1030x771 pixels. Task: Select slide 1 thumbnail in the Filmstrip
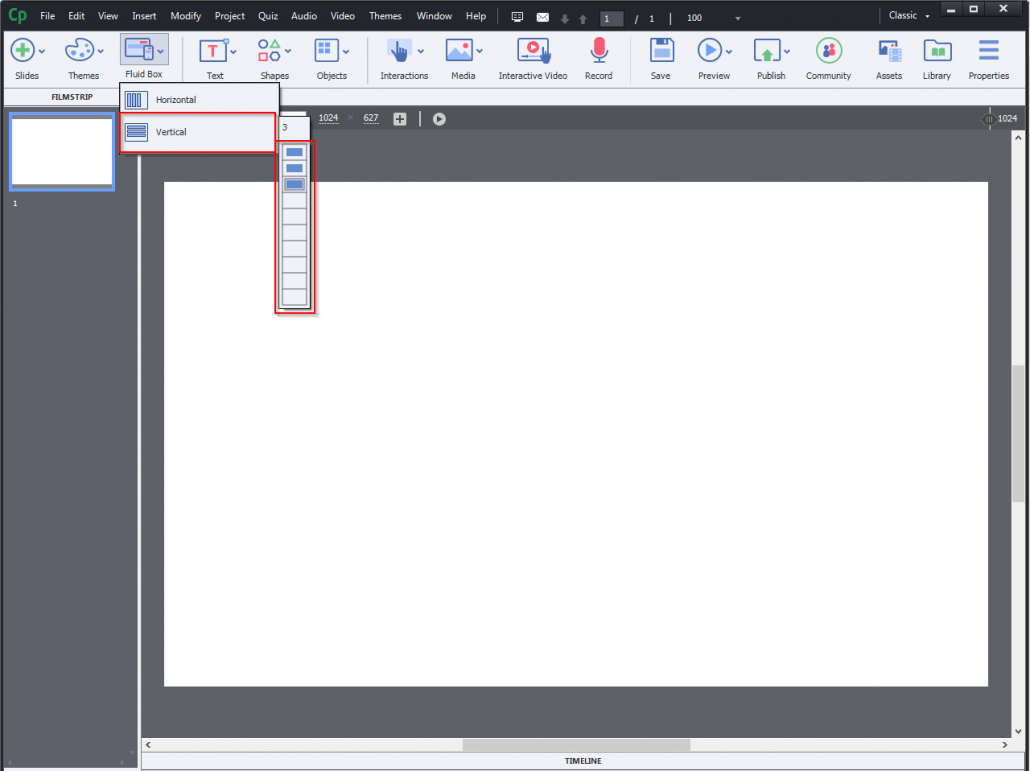click(61, 152)
